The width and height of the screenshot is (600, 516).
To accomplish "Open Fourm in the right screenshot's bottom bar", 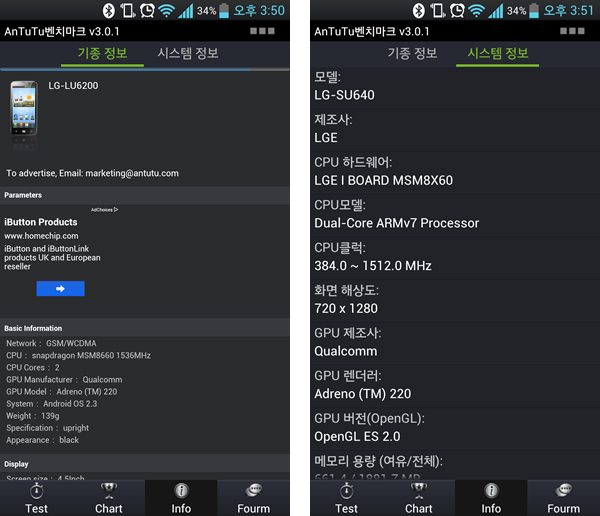I will pos(563,498).
